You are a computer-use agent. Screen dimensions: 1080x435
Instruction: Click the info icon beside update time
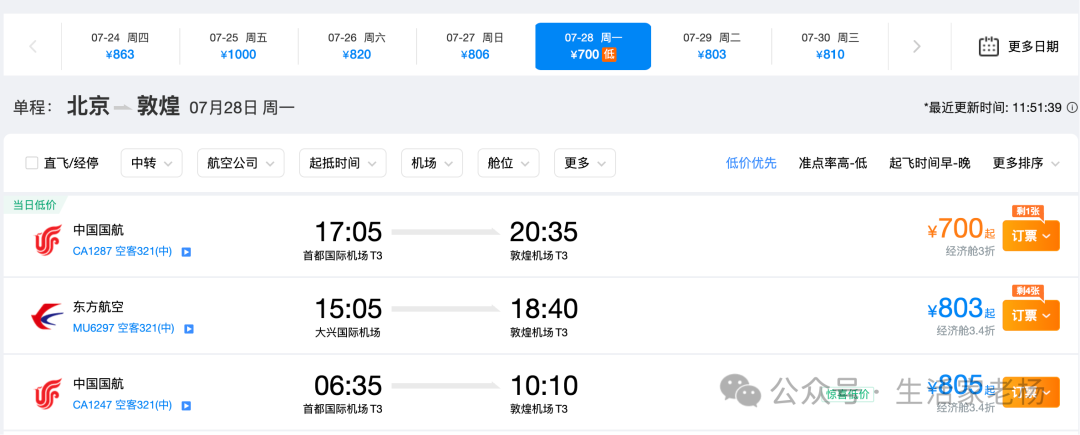click(1072, 108)
